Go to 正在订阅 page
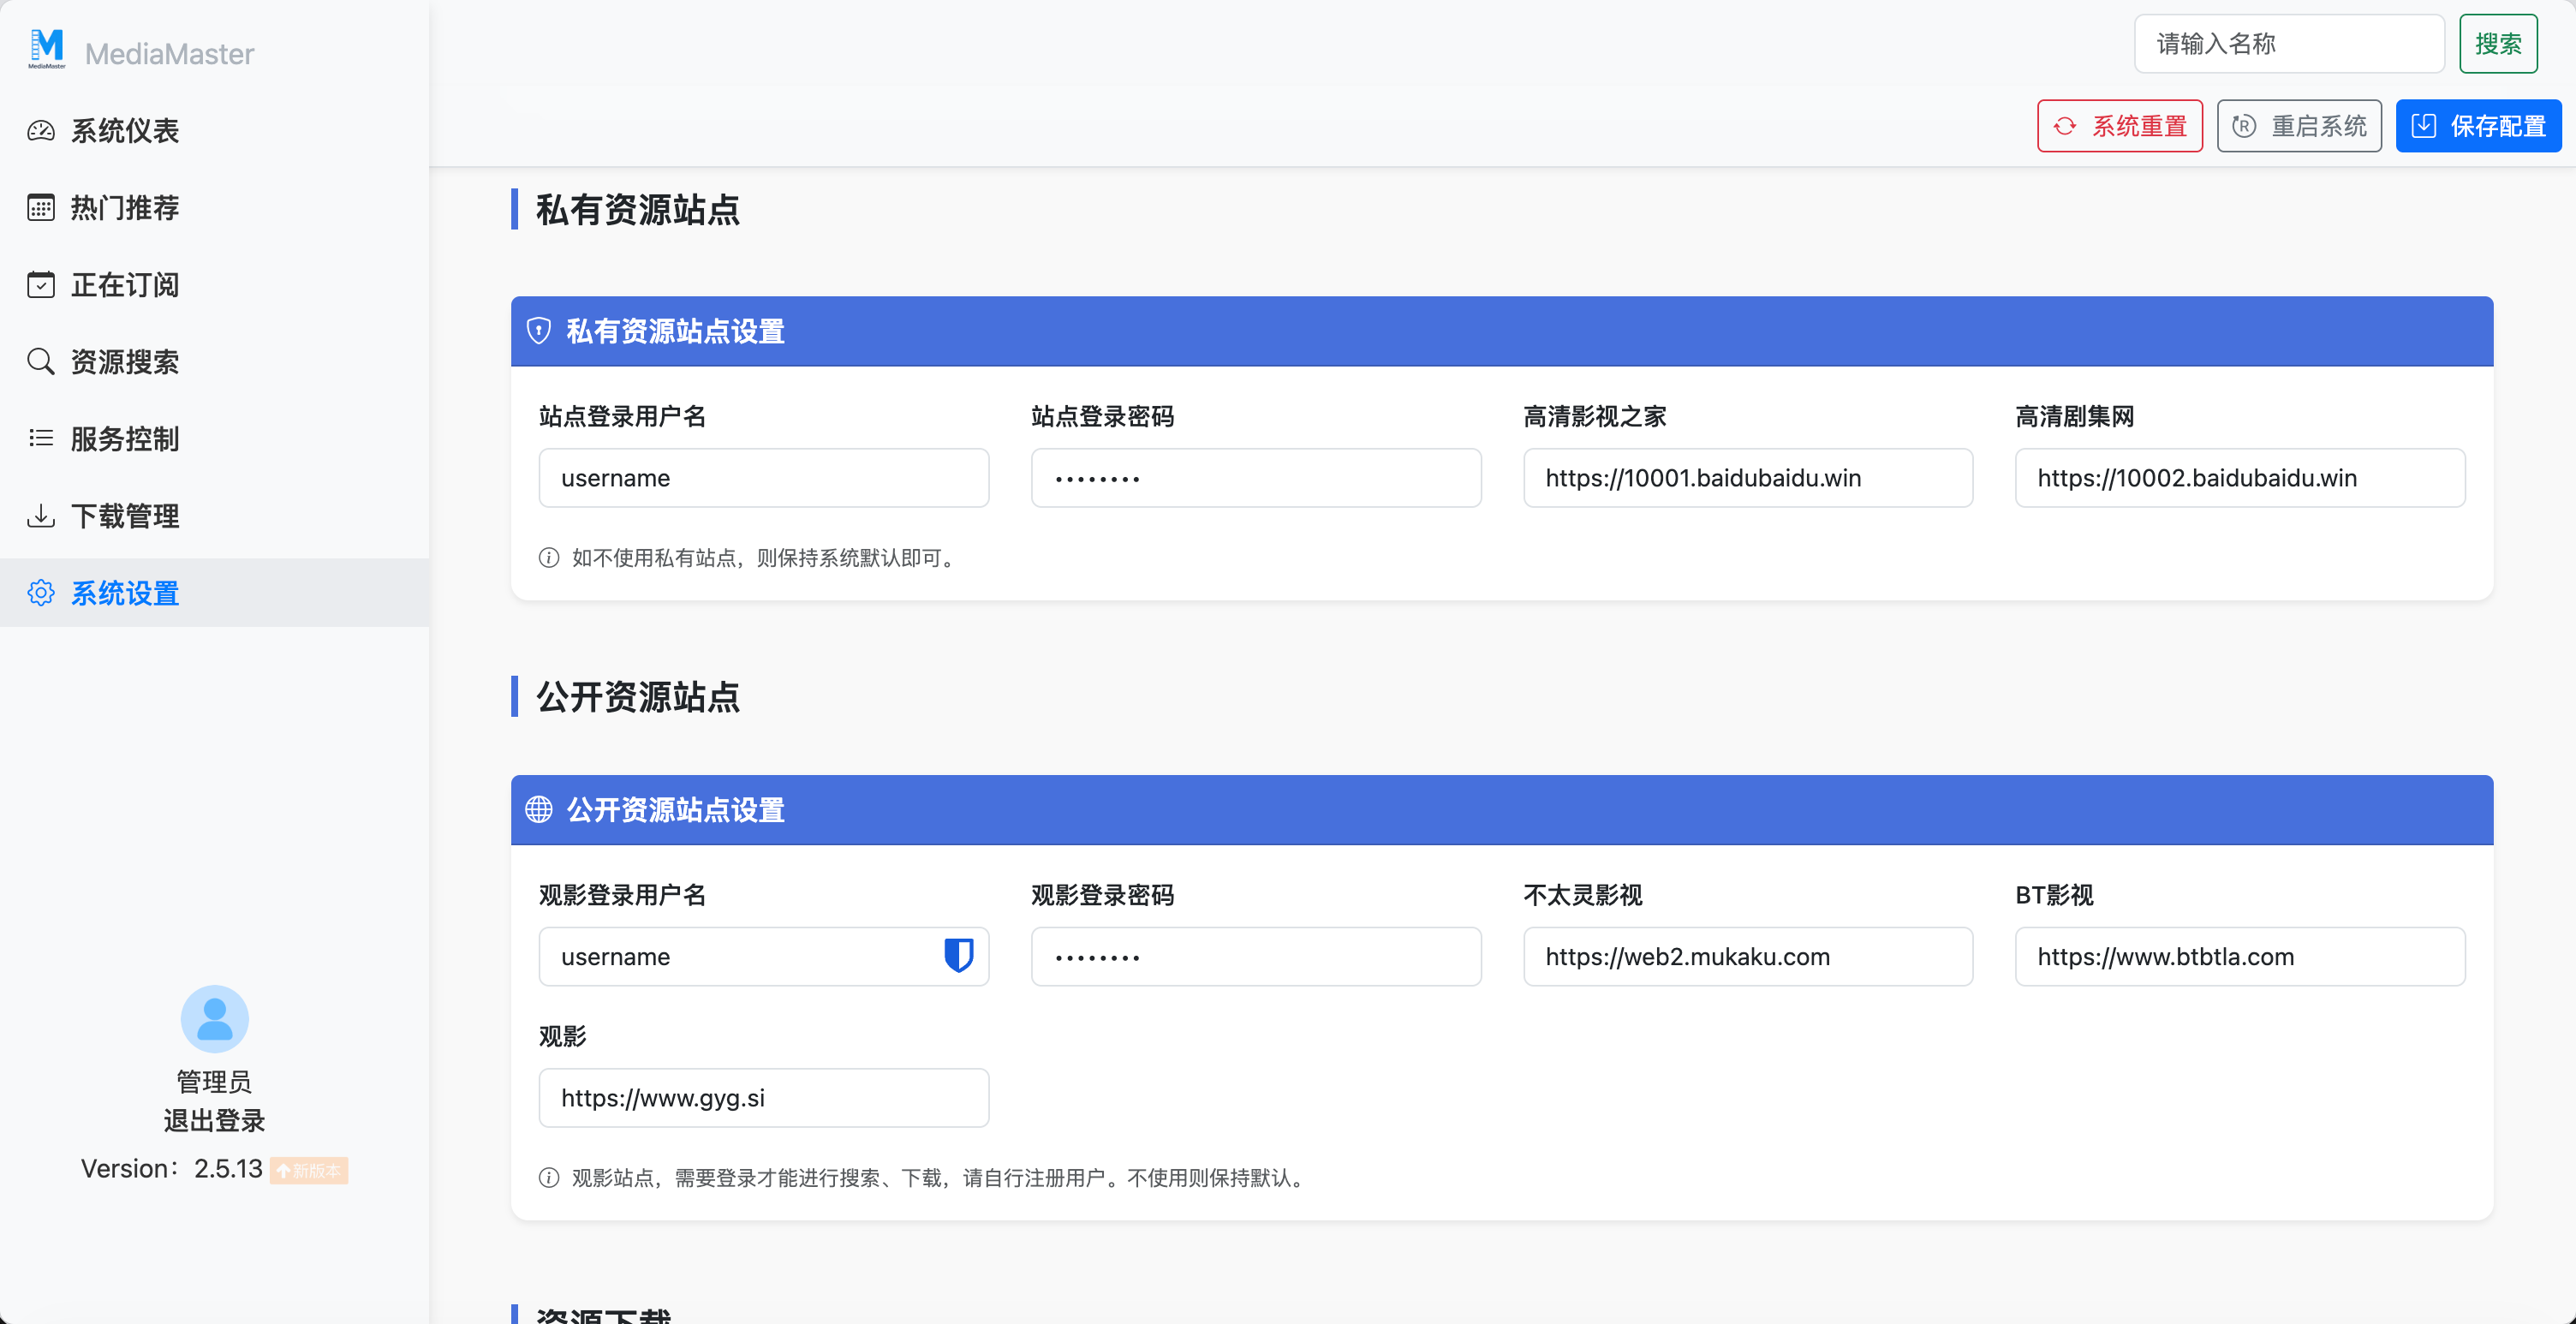Image resolution: width=2576 pixels, height=1324 pixels. (215, 285)
